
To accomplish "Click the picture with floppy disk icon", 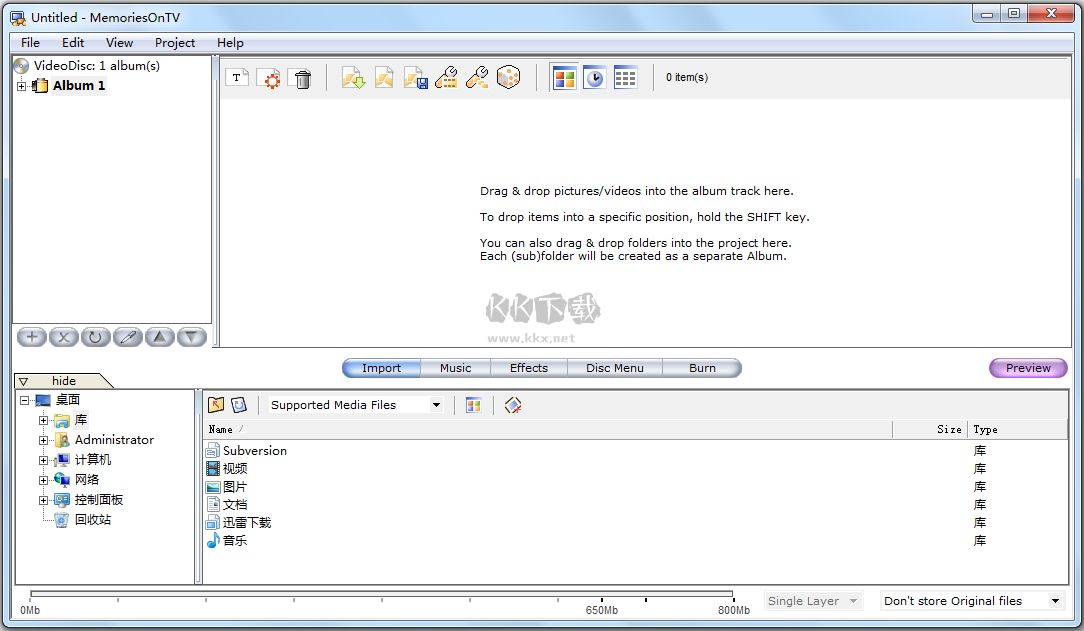I will coord(416,78).
